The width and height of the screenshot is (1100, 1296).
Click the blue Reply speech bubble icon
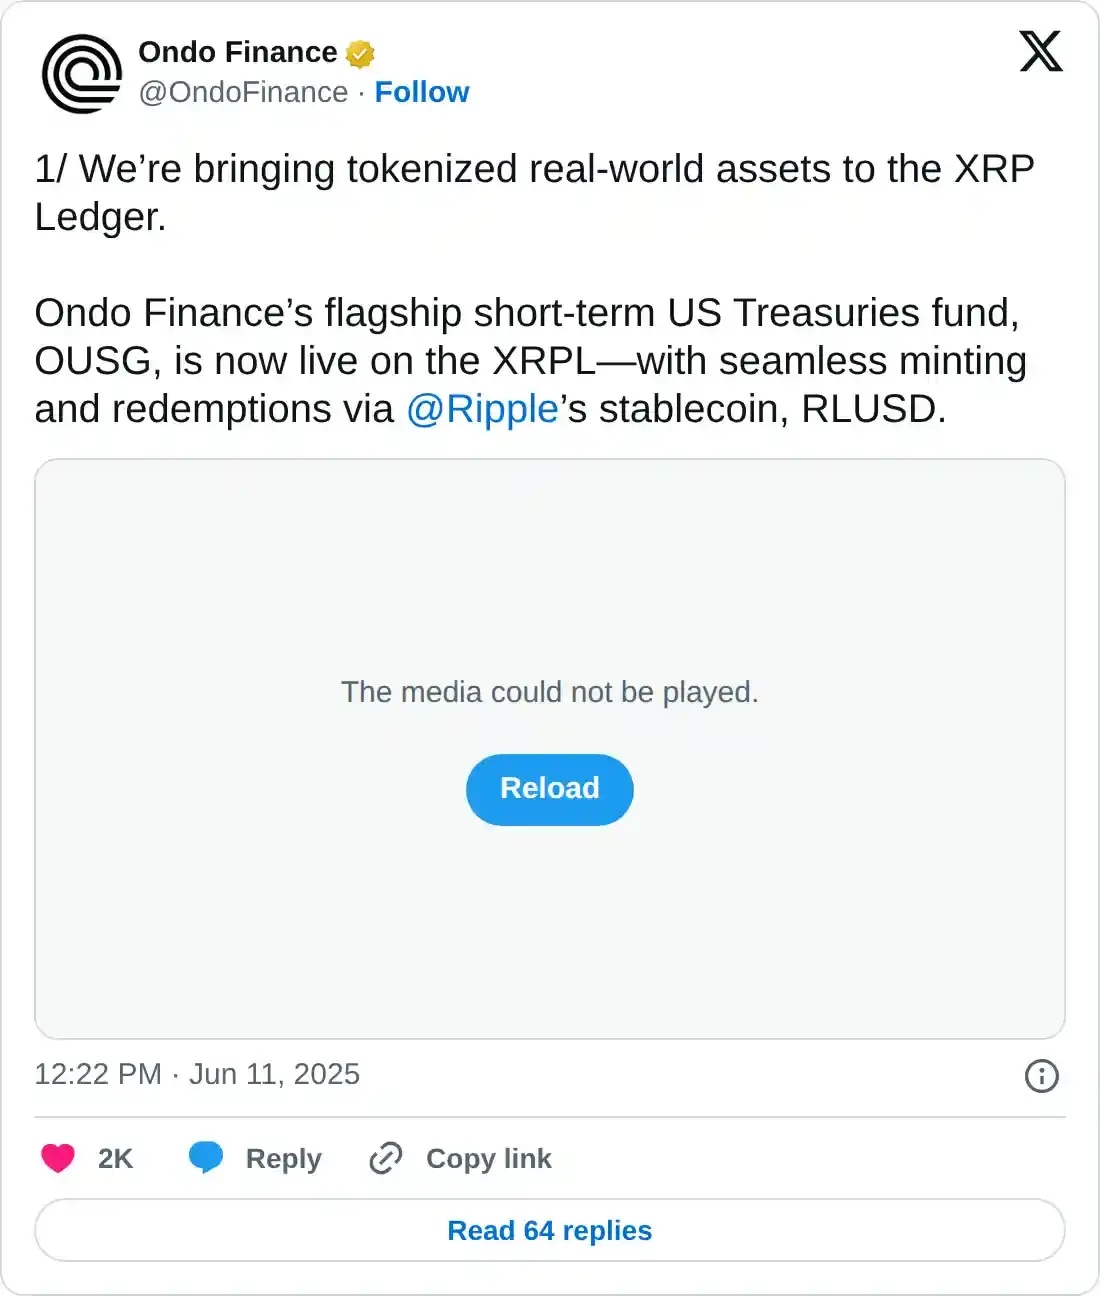pos(207,1158)
